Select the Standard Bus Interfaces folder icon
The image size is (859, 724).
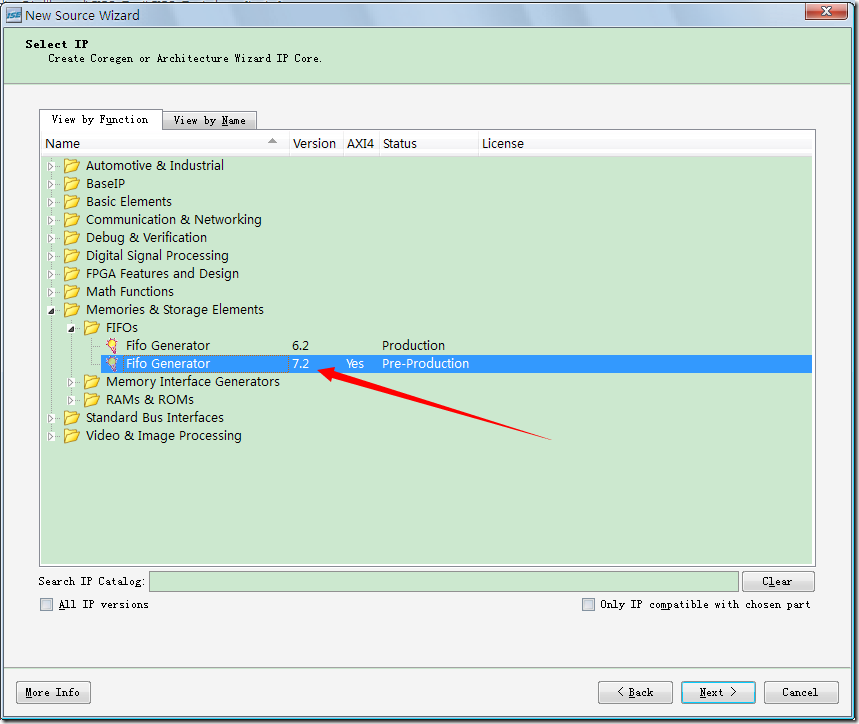coord(72,418)
